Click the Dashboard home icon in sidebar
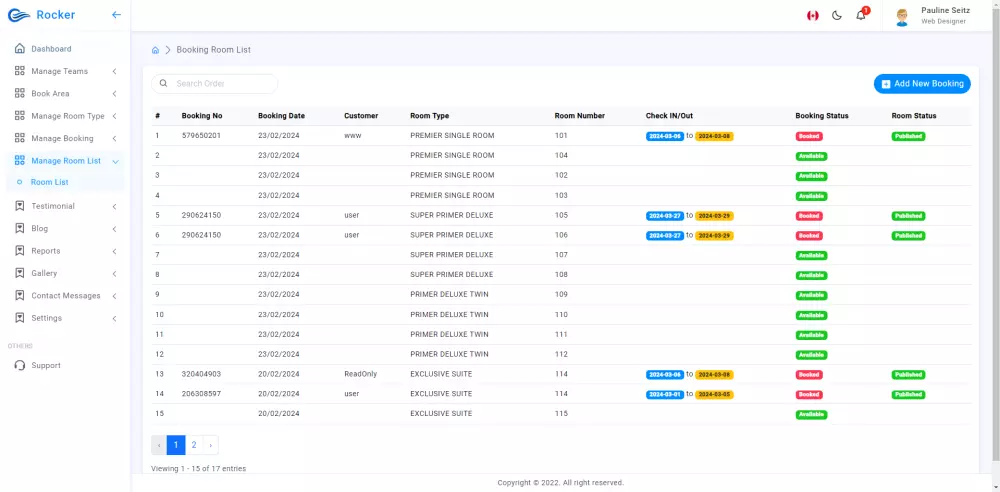Viewport: 1000px width, 492px height. pyautogui.click(x=20, y=48)
